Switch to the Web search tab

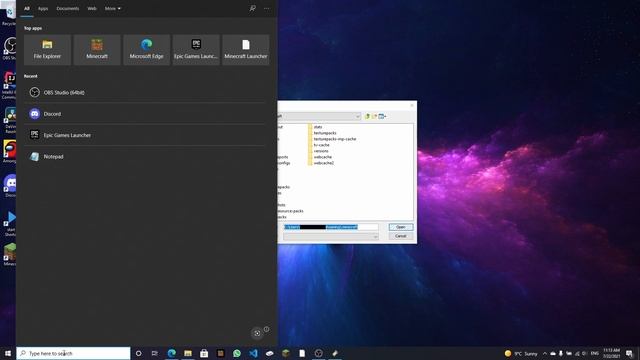click(92, 9)
